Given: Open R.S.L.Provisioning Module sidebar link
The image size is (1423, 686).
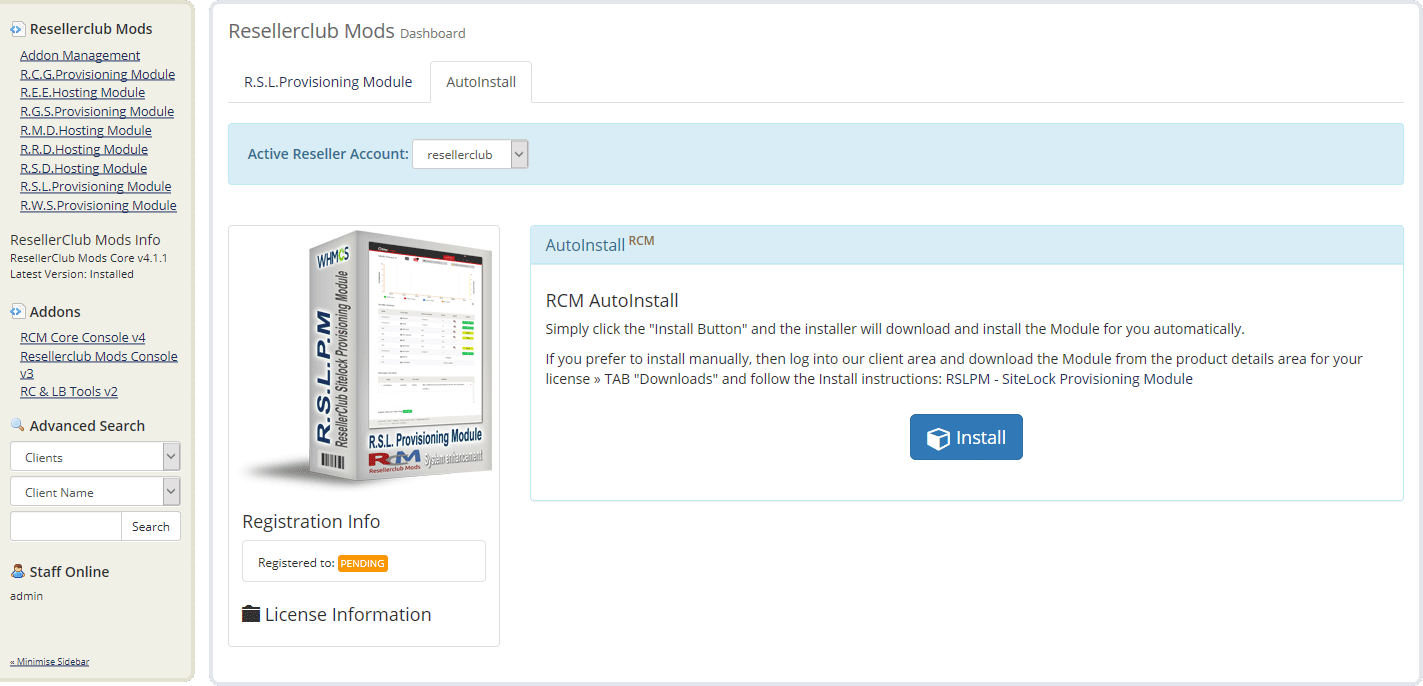Looking at the screenshot, I should 95,186.
